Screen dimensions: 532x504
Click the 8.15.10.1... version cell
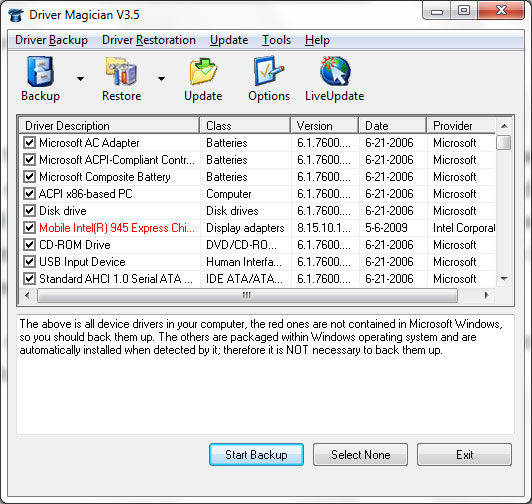(323, 228)
